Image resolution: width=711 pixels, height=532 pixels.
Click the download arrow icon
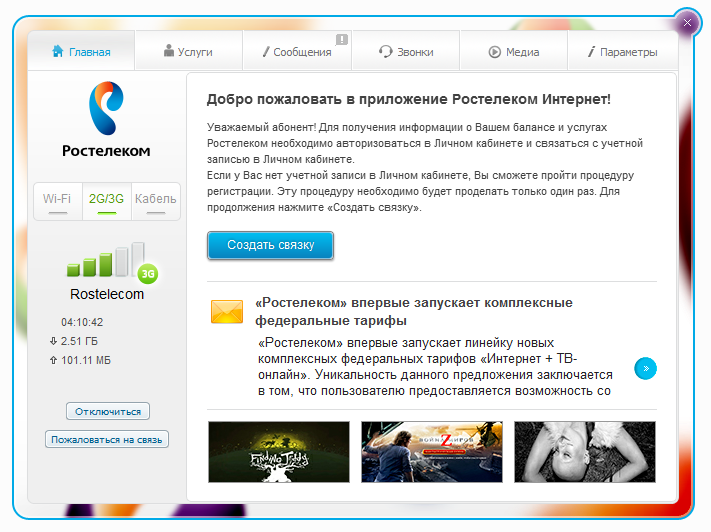pyautogui.click(x=53, y=341)
